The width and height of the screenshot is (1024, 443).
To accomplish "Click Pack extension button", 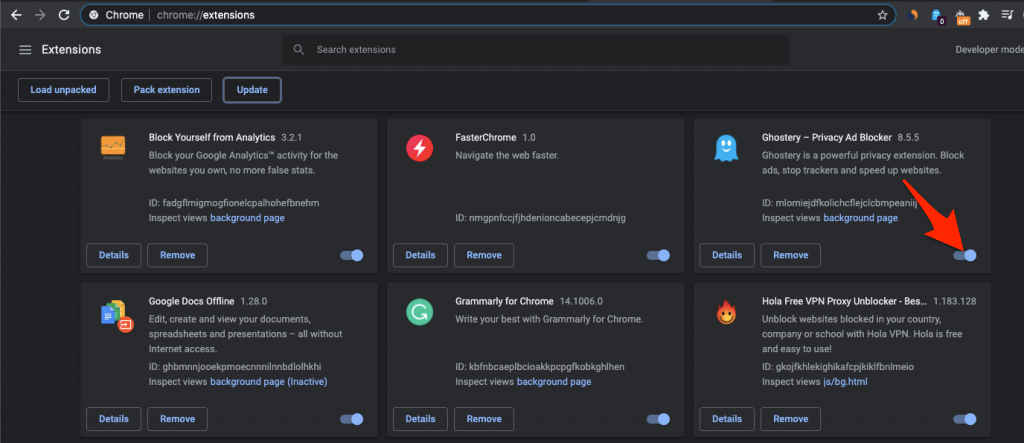I will coord(167,90).
